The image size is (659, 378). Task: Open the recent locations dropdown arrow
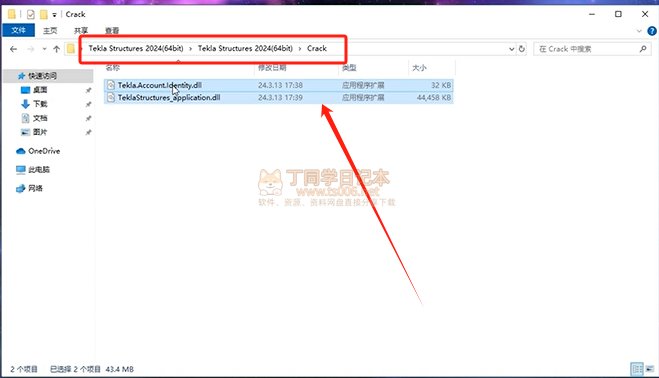click(x=44, y=49)
